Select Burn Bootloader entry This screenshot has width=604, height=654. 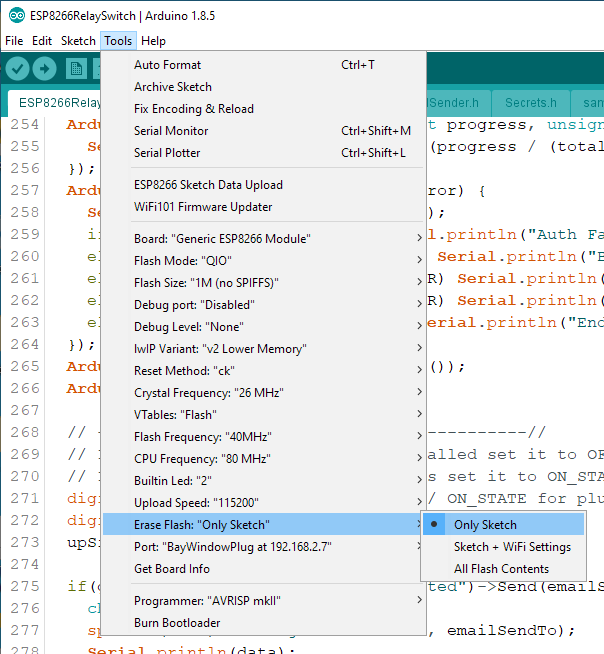tap(264, 623)
